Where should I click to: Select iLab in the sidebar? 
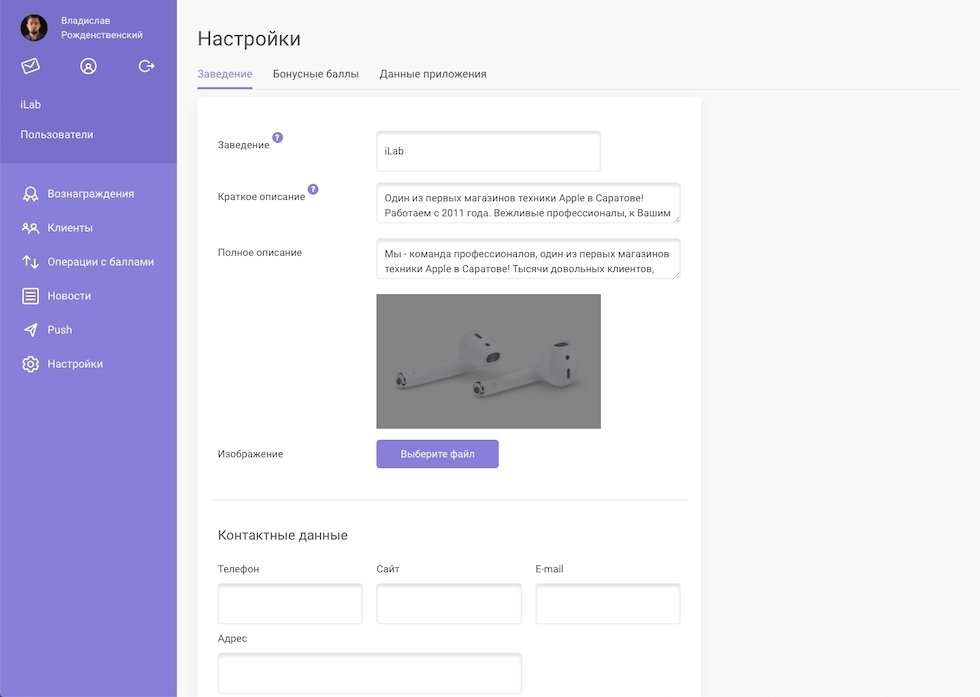point(31,104)
